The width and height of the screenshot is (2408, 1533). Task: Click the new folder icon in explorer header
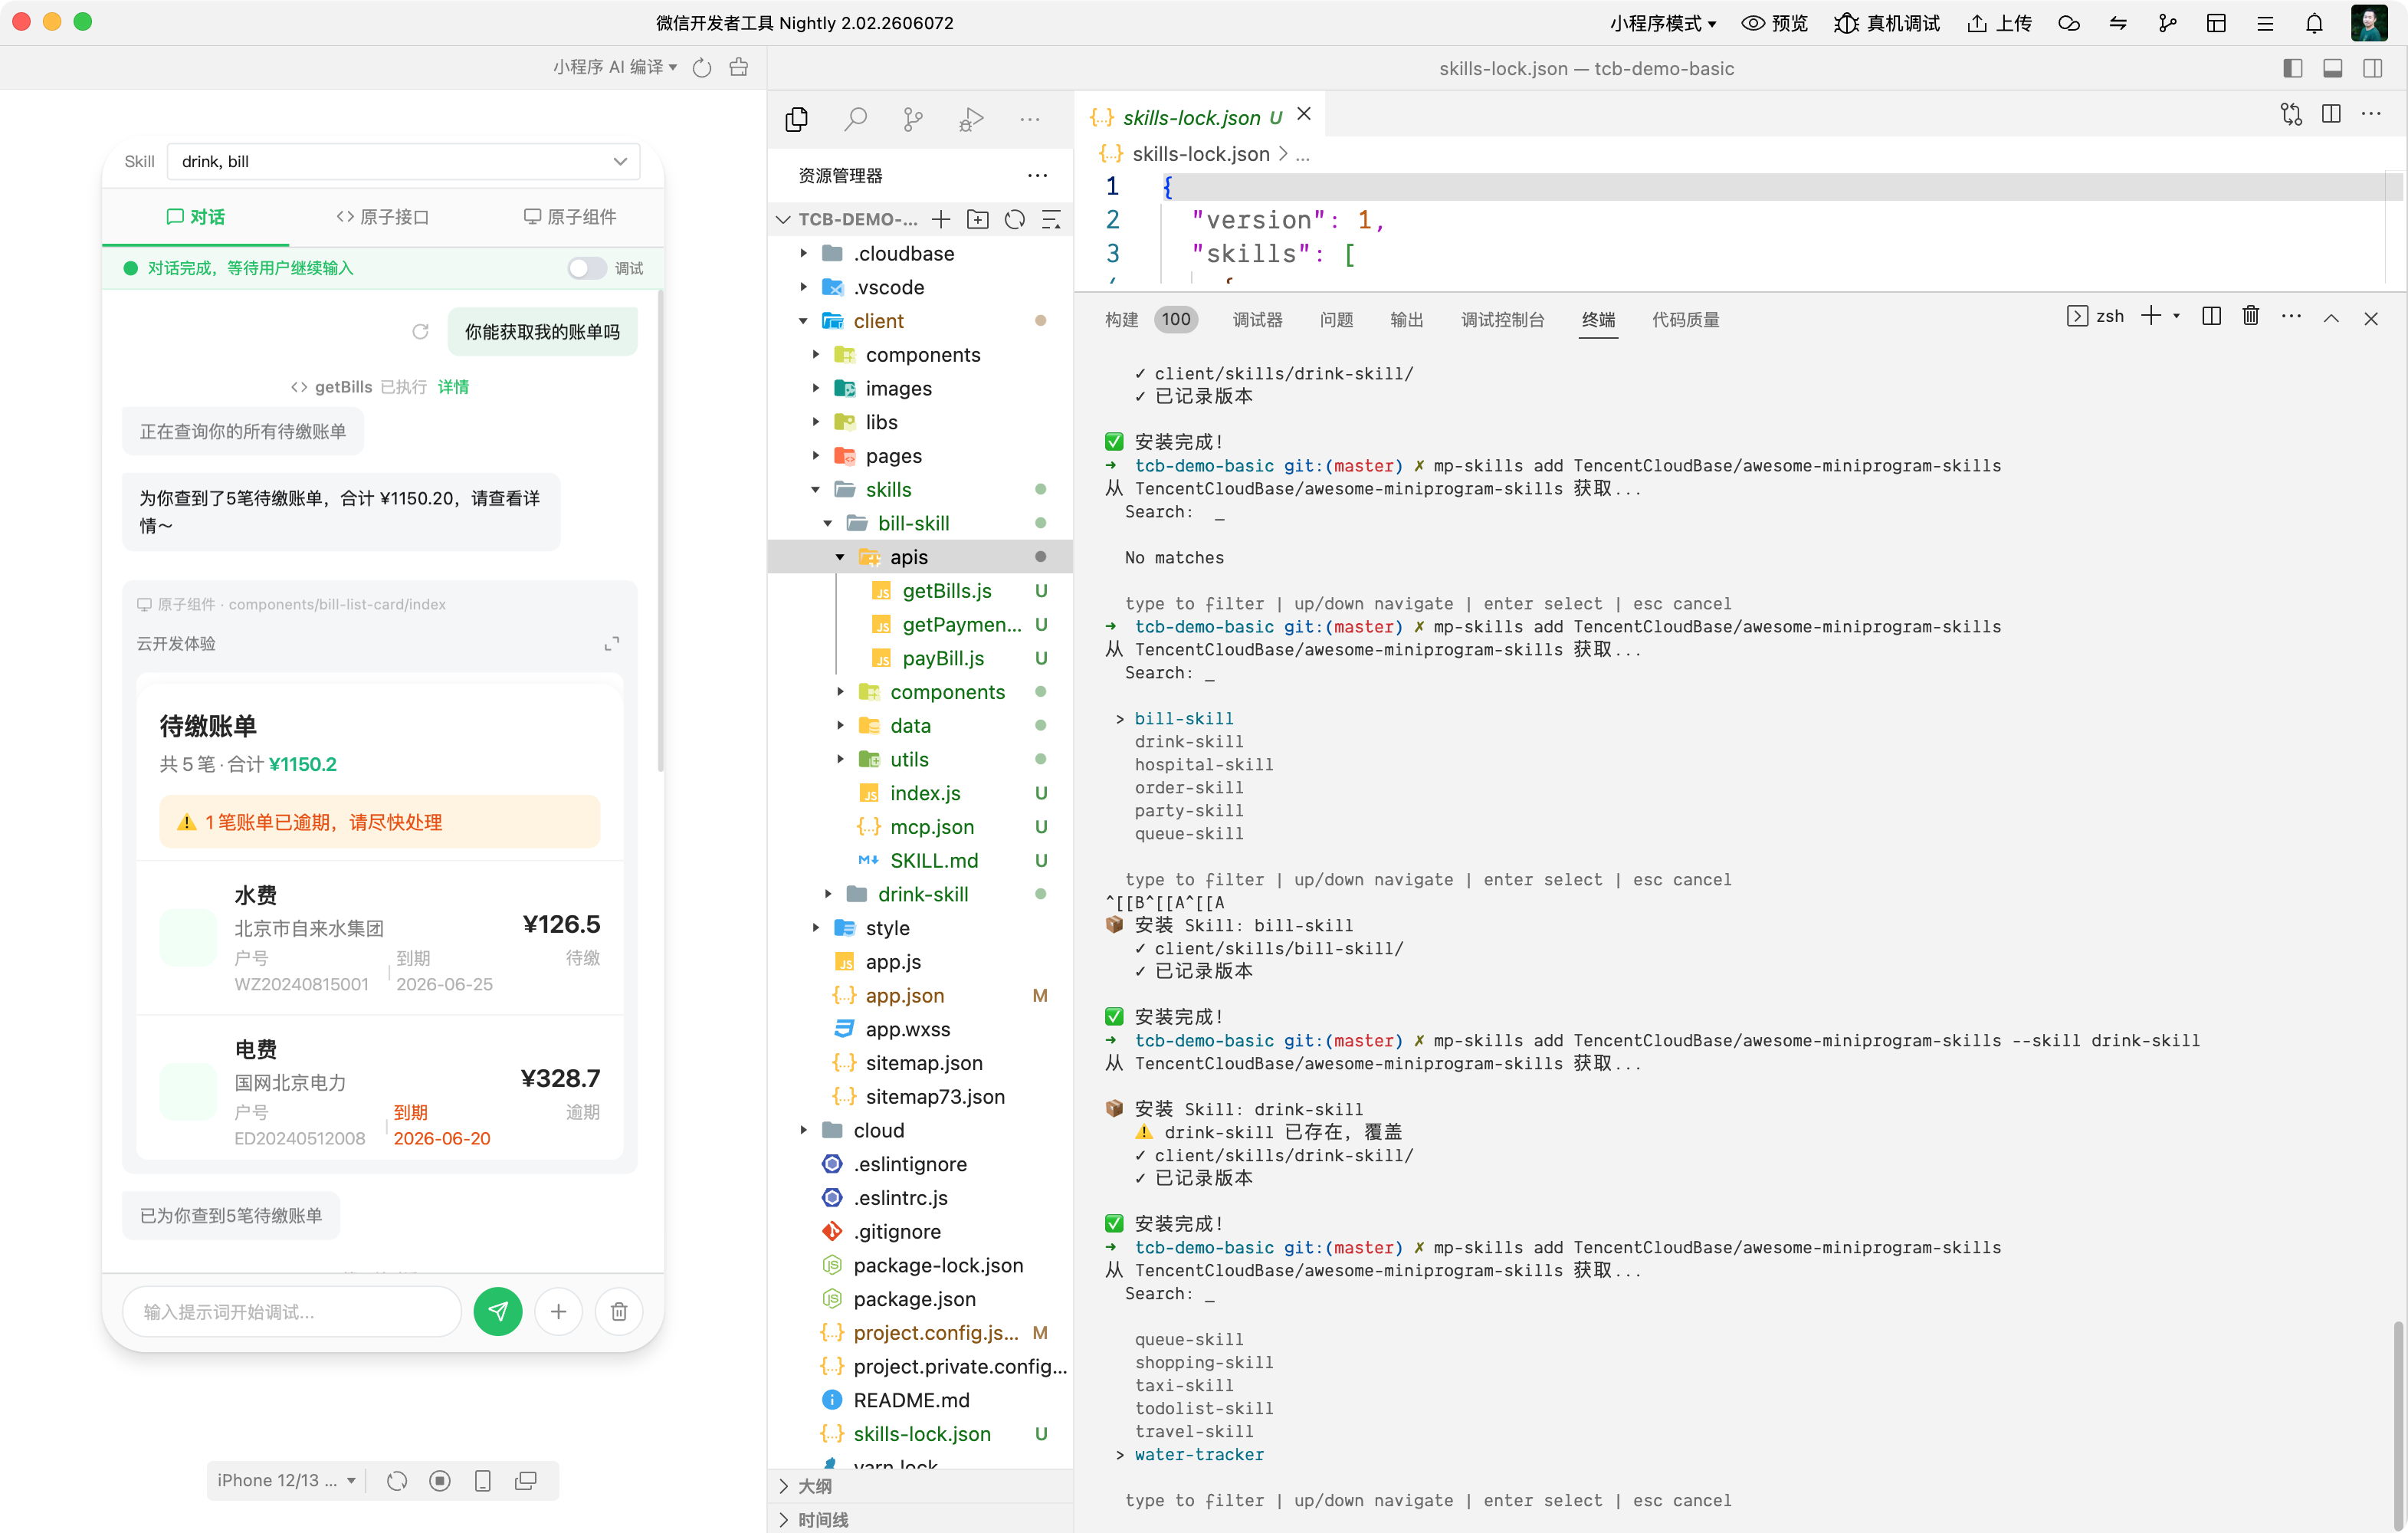point(978,219)
